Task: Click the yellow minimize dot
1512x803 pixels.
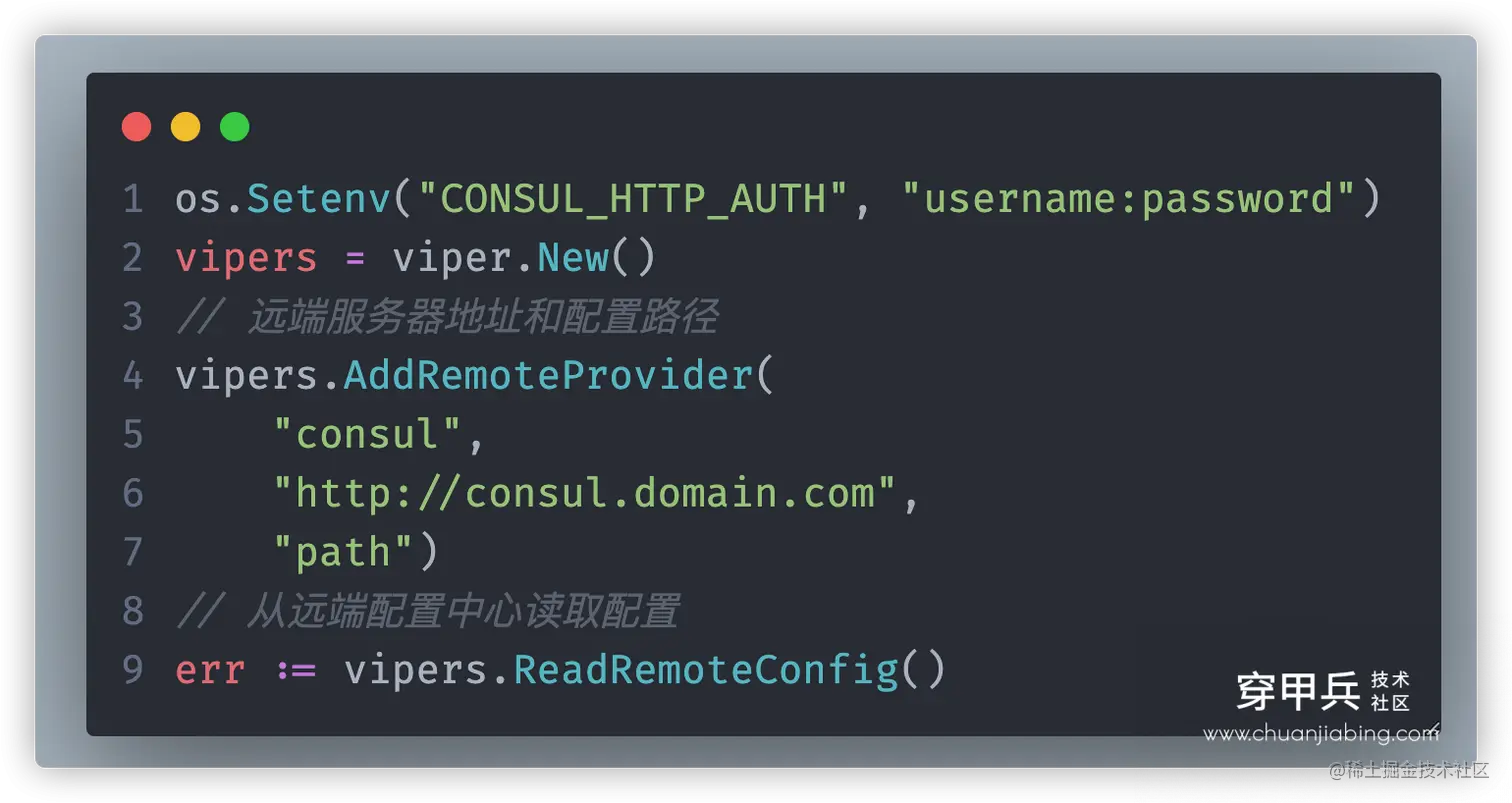Action: 185,127
